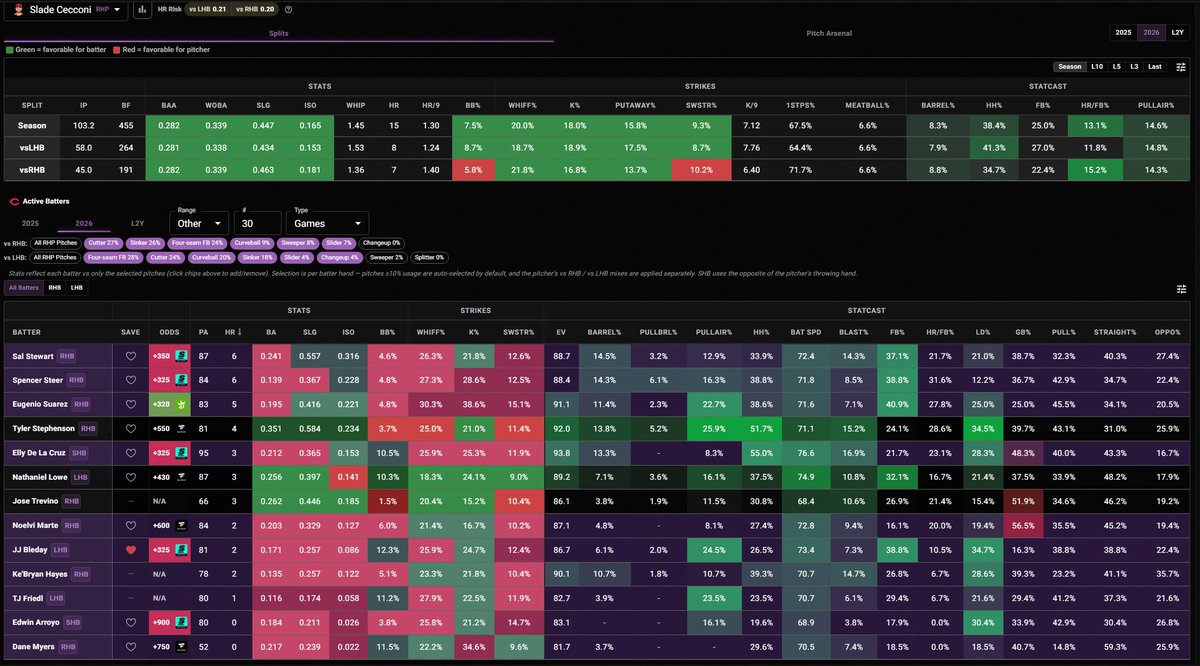Click sportsbook logo in Dane Myers' odds
The image size is (1200, 666).
182,647
